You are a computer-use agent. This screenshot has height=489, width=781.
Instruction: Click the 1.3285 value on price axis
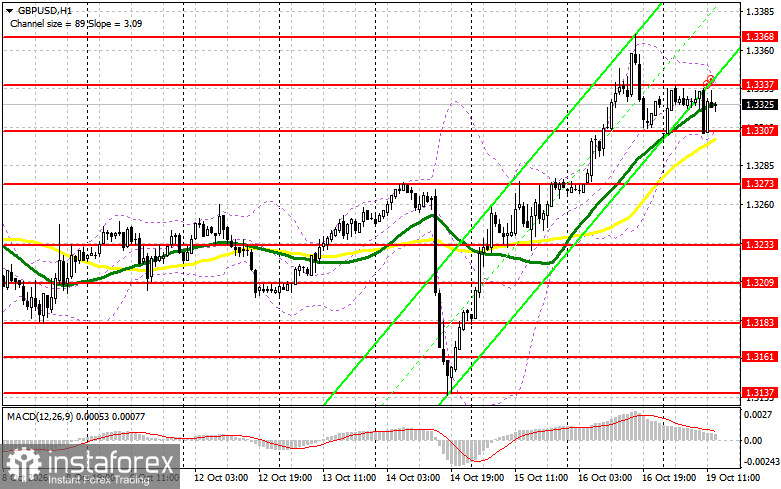(x=760, y=165)
